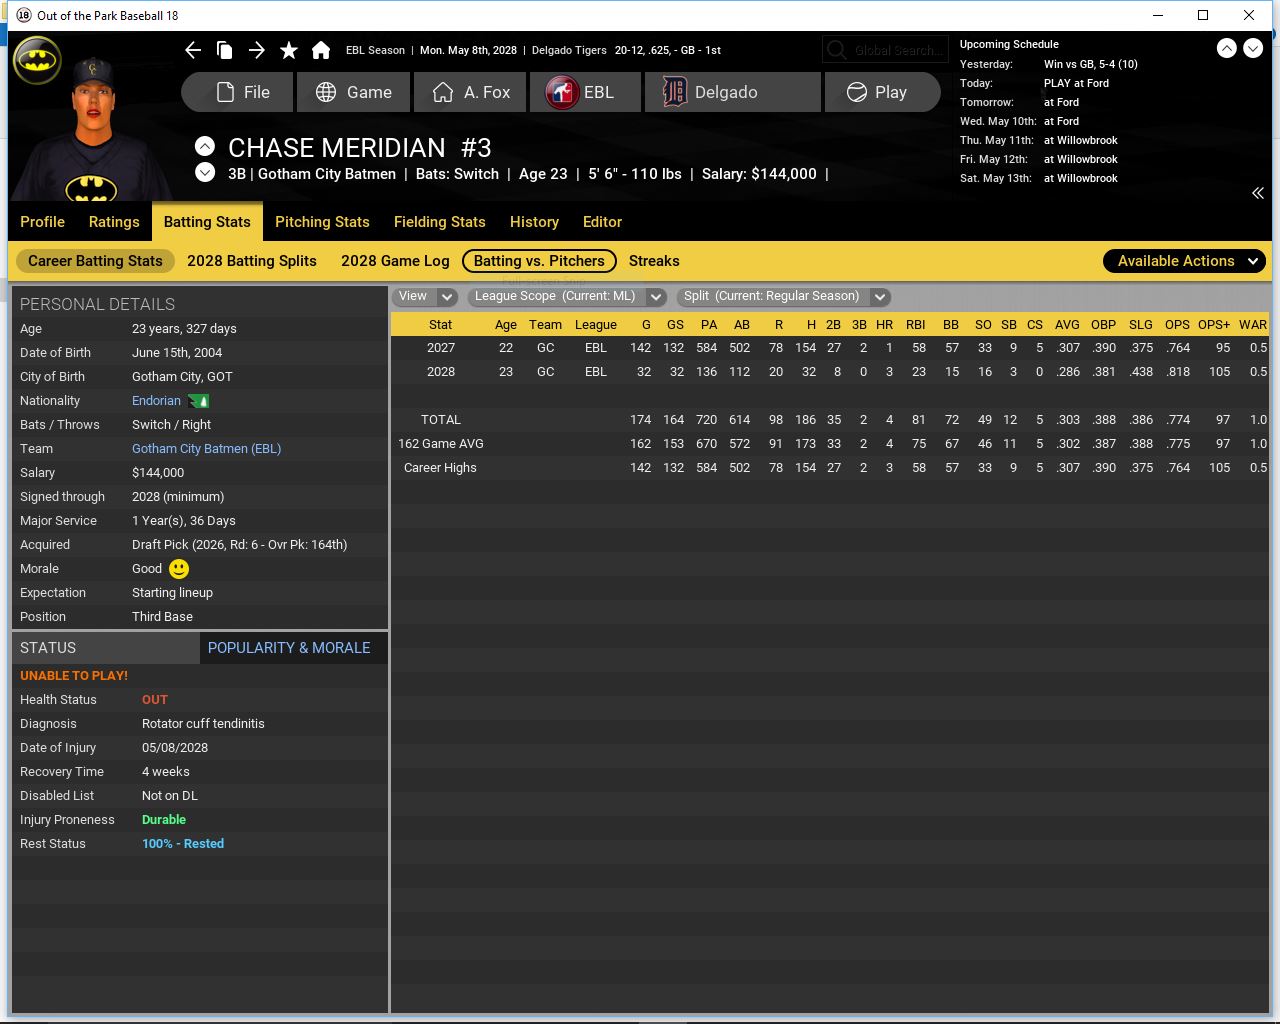This screenshot has height=1024, width=1280.
Task: Open the EBL league menu
Action: pyautogui.click(x=585, y=92)
